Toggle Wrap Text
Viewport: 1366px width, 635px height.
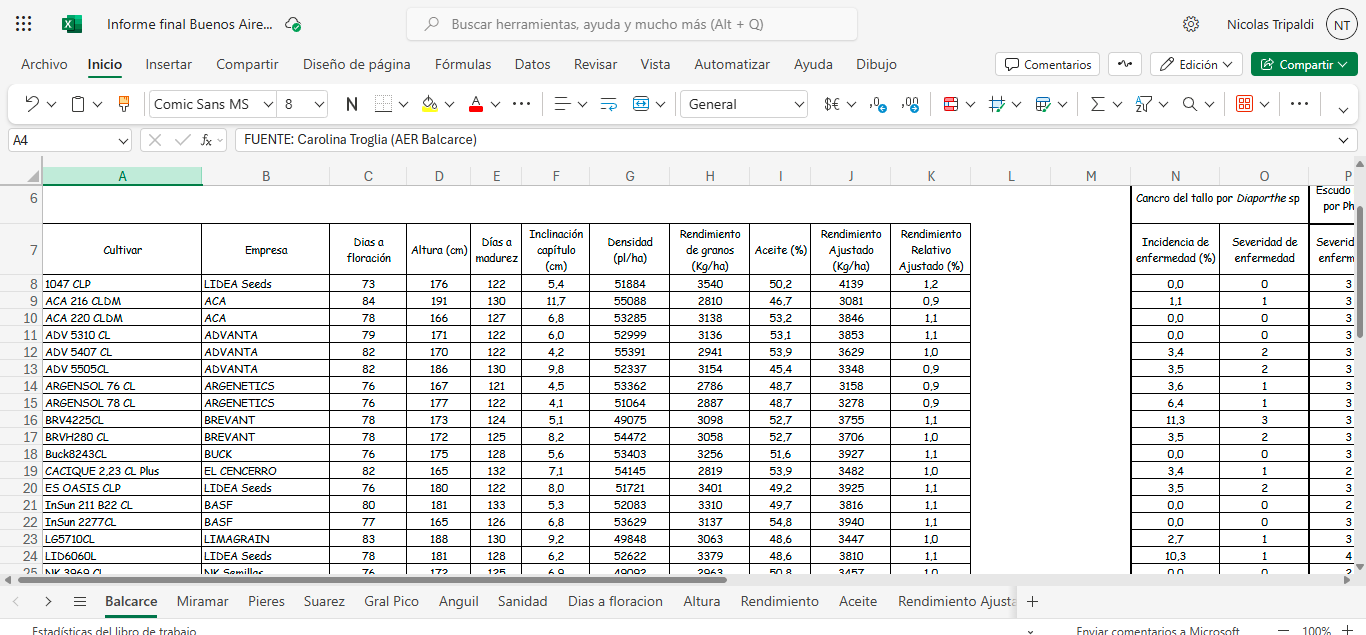[609, 104]
